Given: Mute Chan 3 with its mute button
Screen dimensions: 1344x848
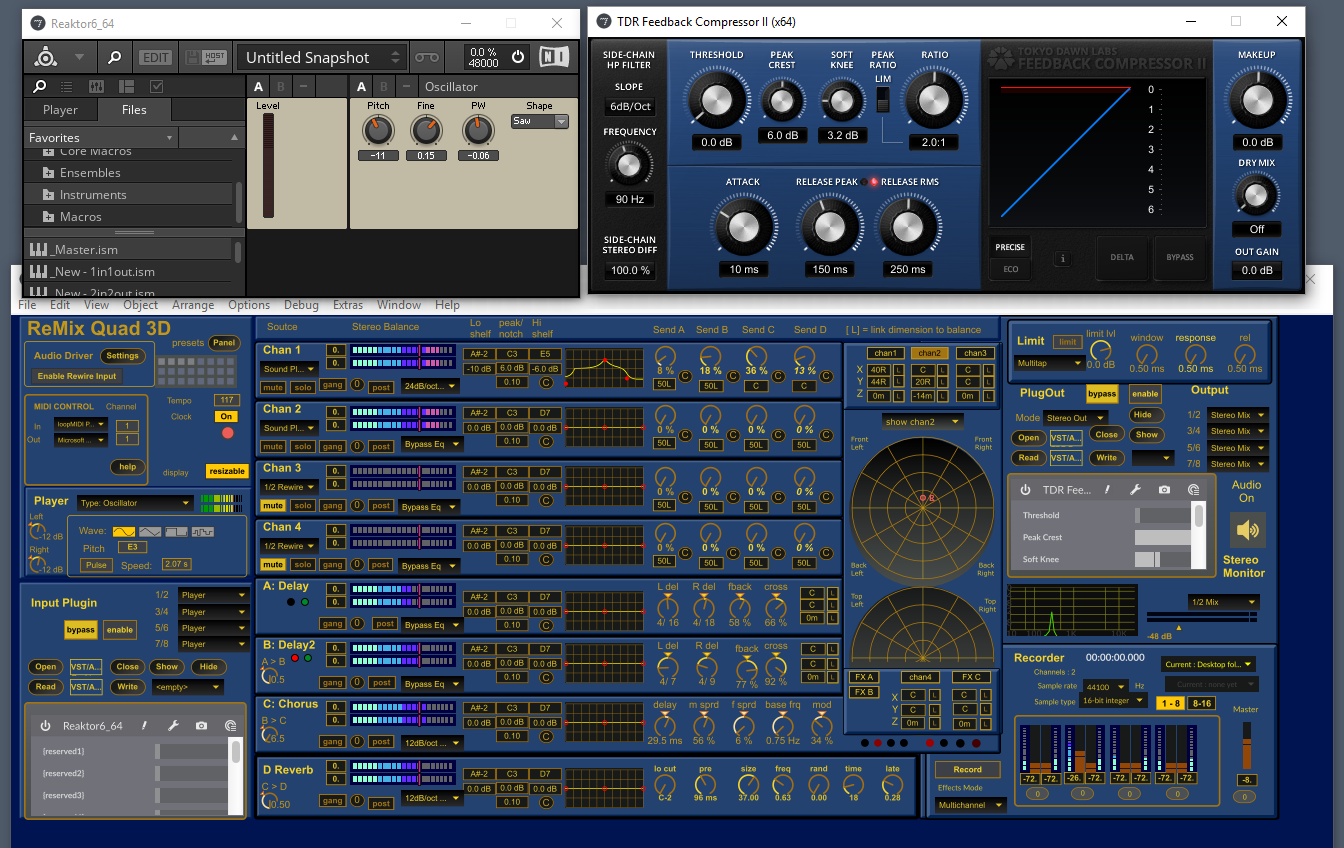Looking at the screenshot, I should pos(272,505).
